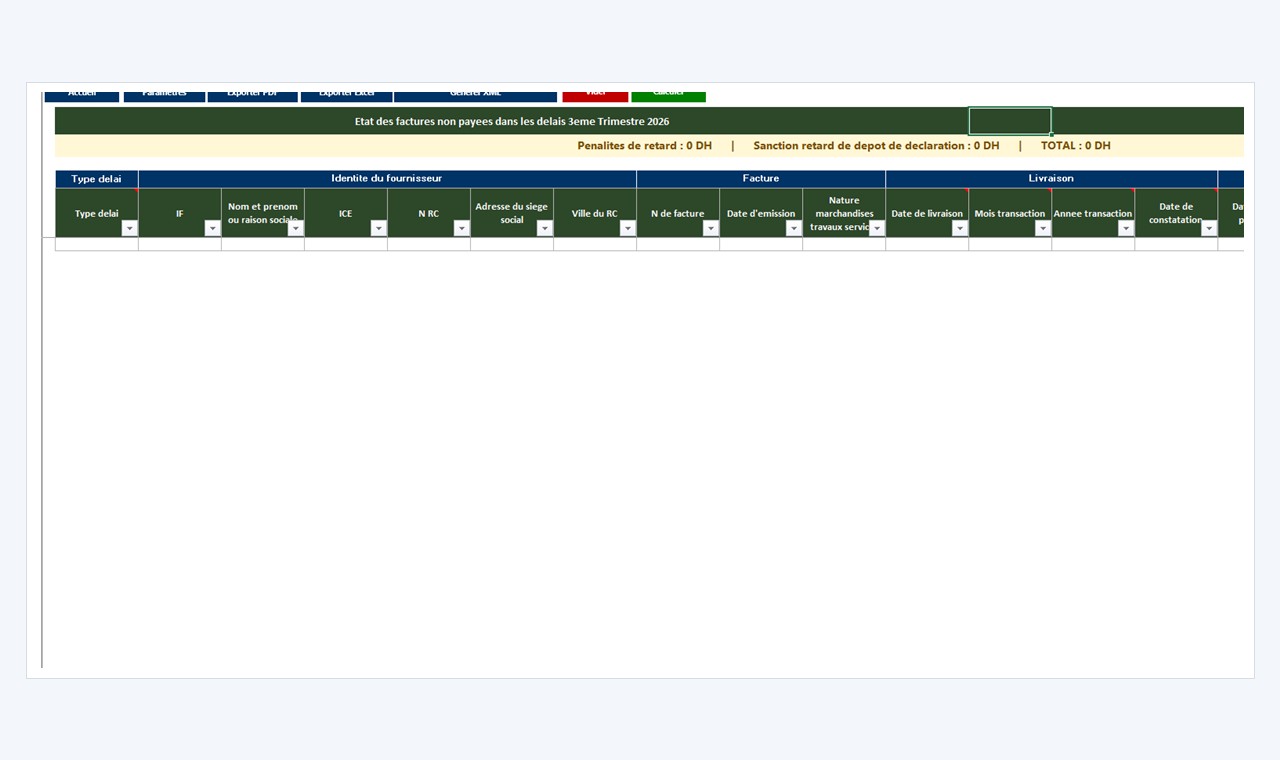Open filter dropdown for ICE column
The height and width of the screenshot is (760, 1280).
(378, 228)
